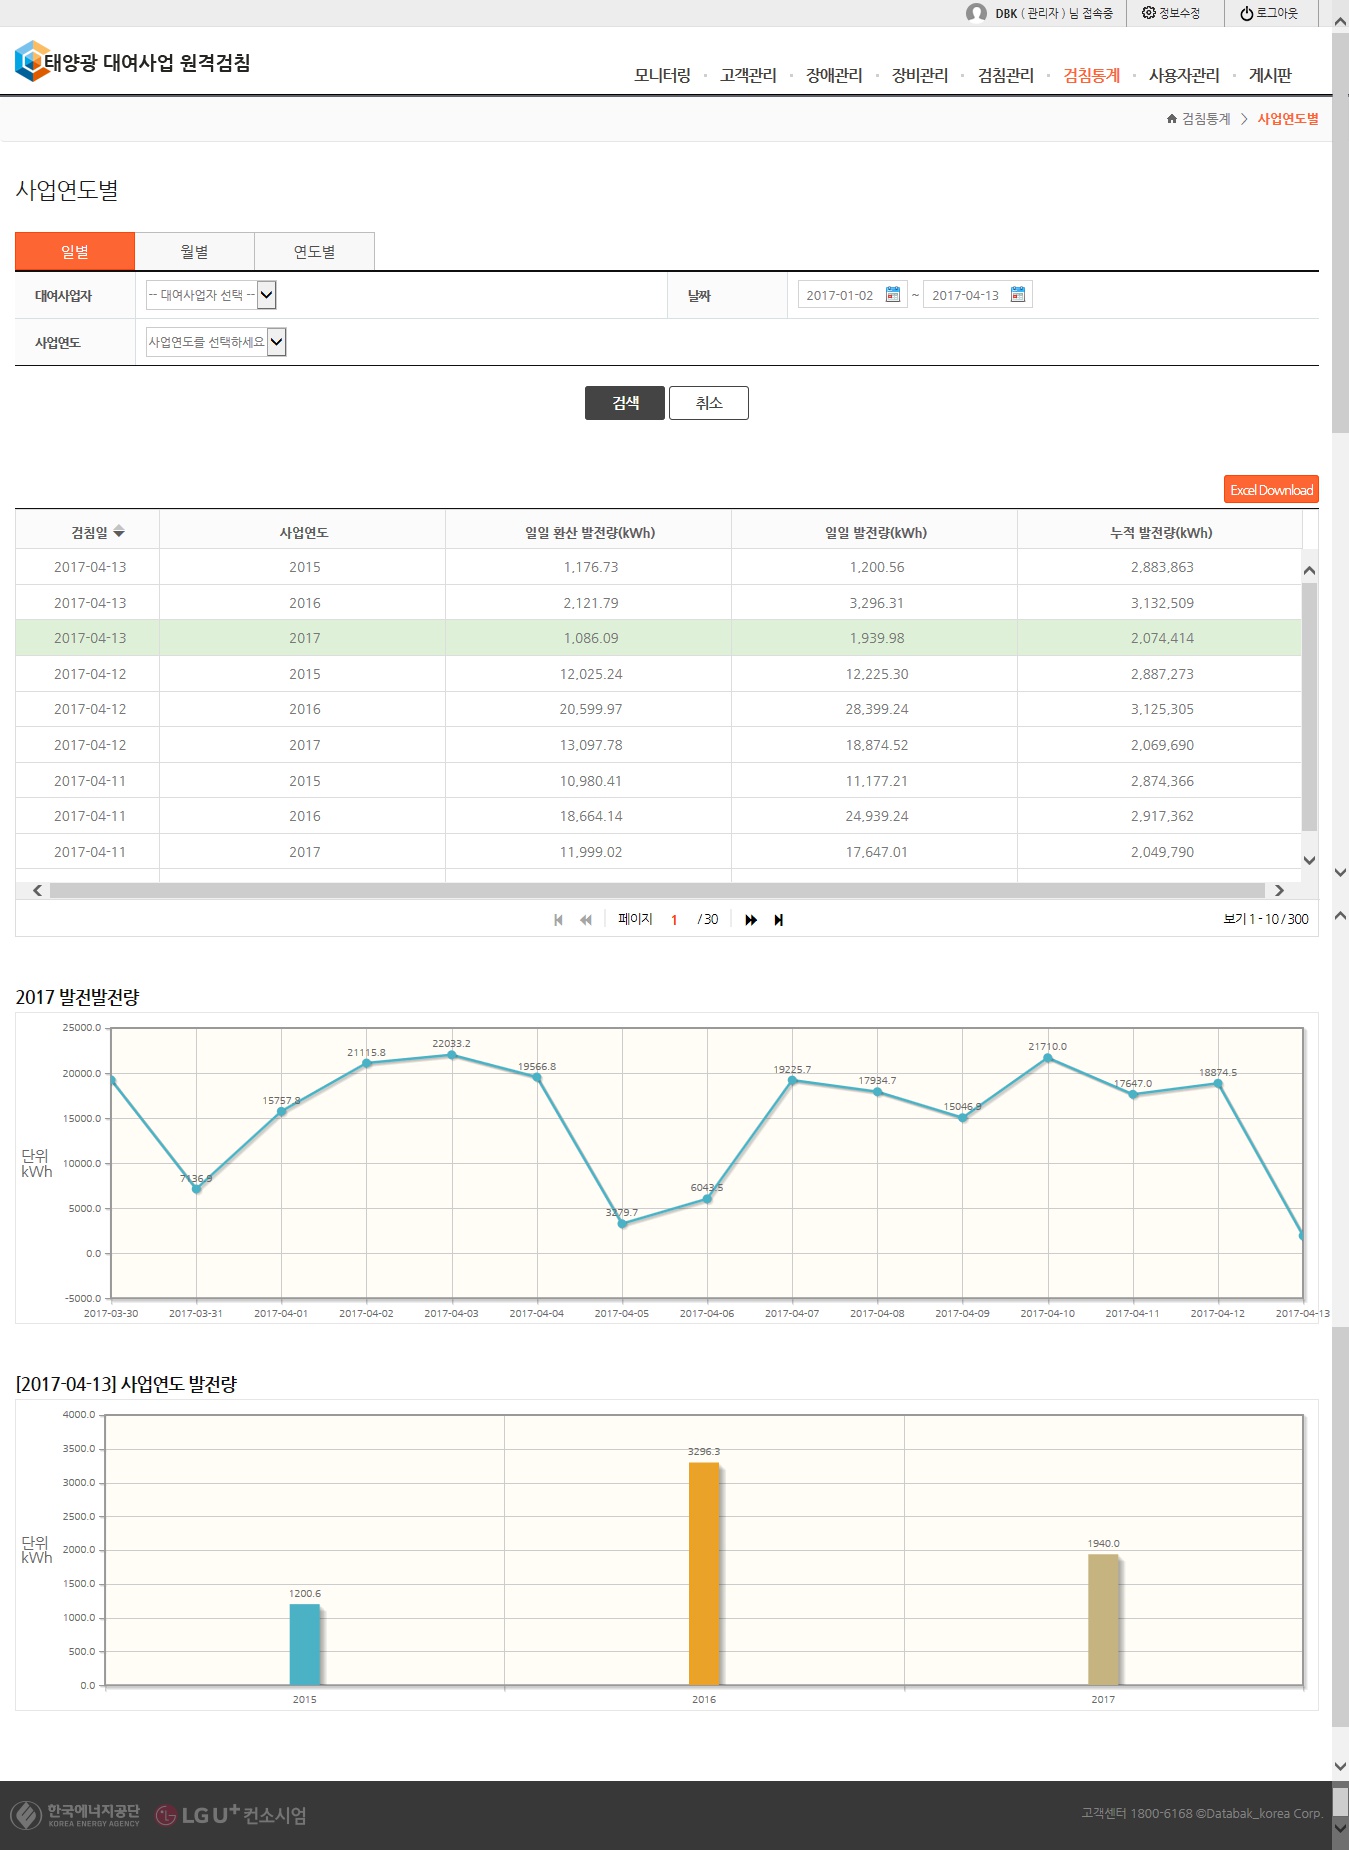Click 사업연도별 breadcrumb link

click(x=1288, y=119)
